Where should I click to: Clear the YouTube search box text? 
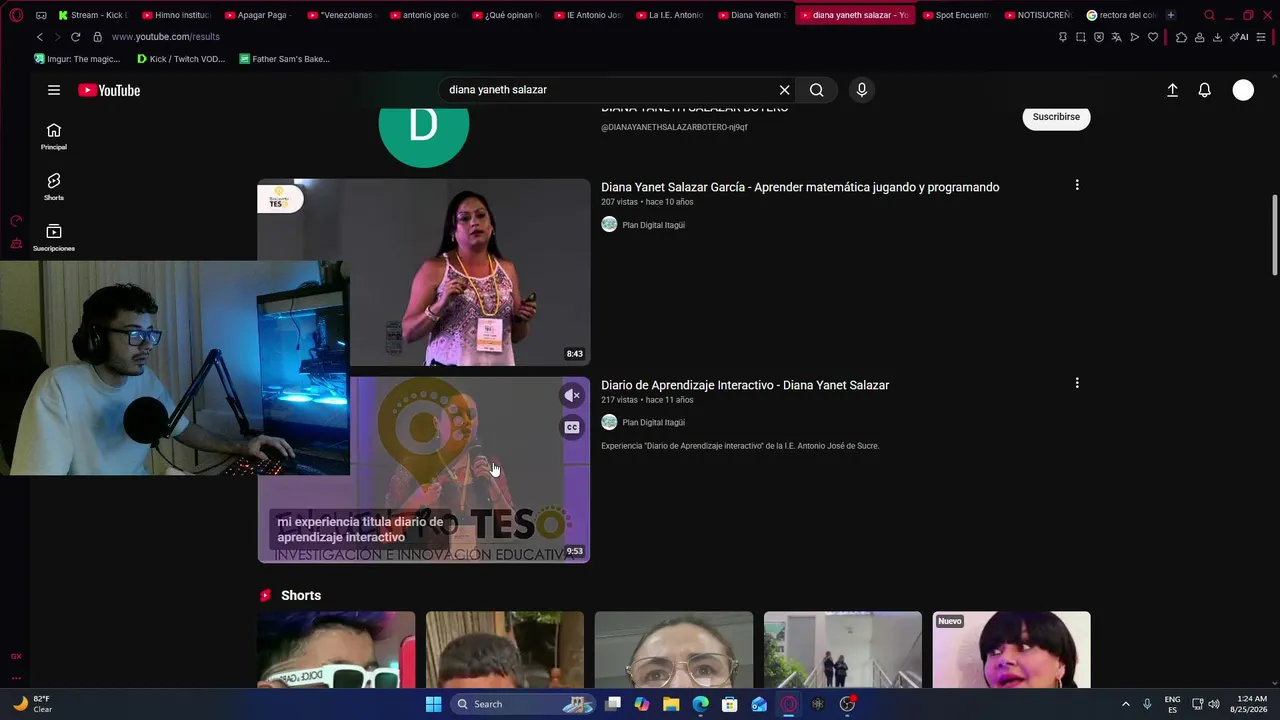[785, 90]
